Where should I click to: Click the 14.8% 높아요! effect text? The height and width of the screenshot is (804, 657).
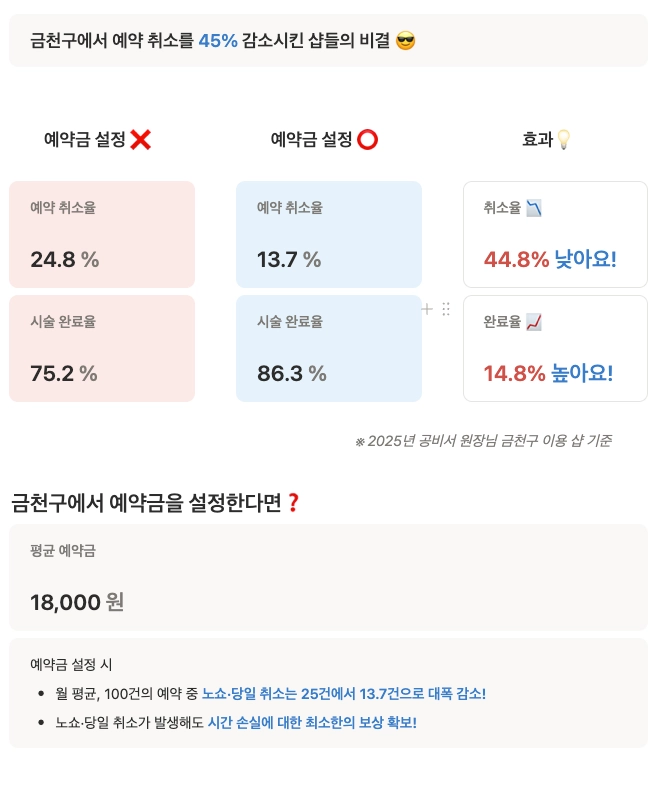click(x=548, y=374)
